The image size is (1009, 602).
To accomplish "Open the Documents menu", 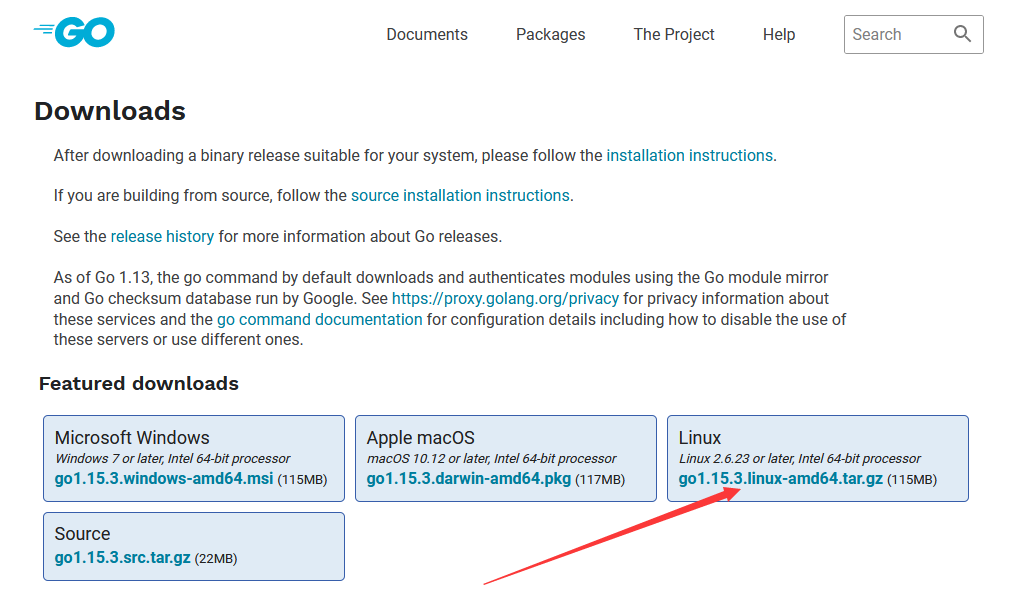I will coord(427,35).
